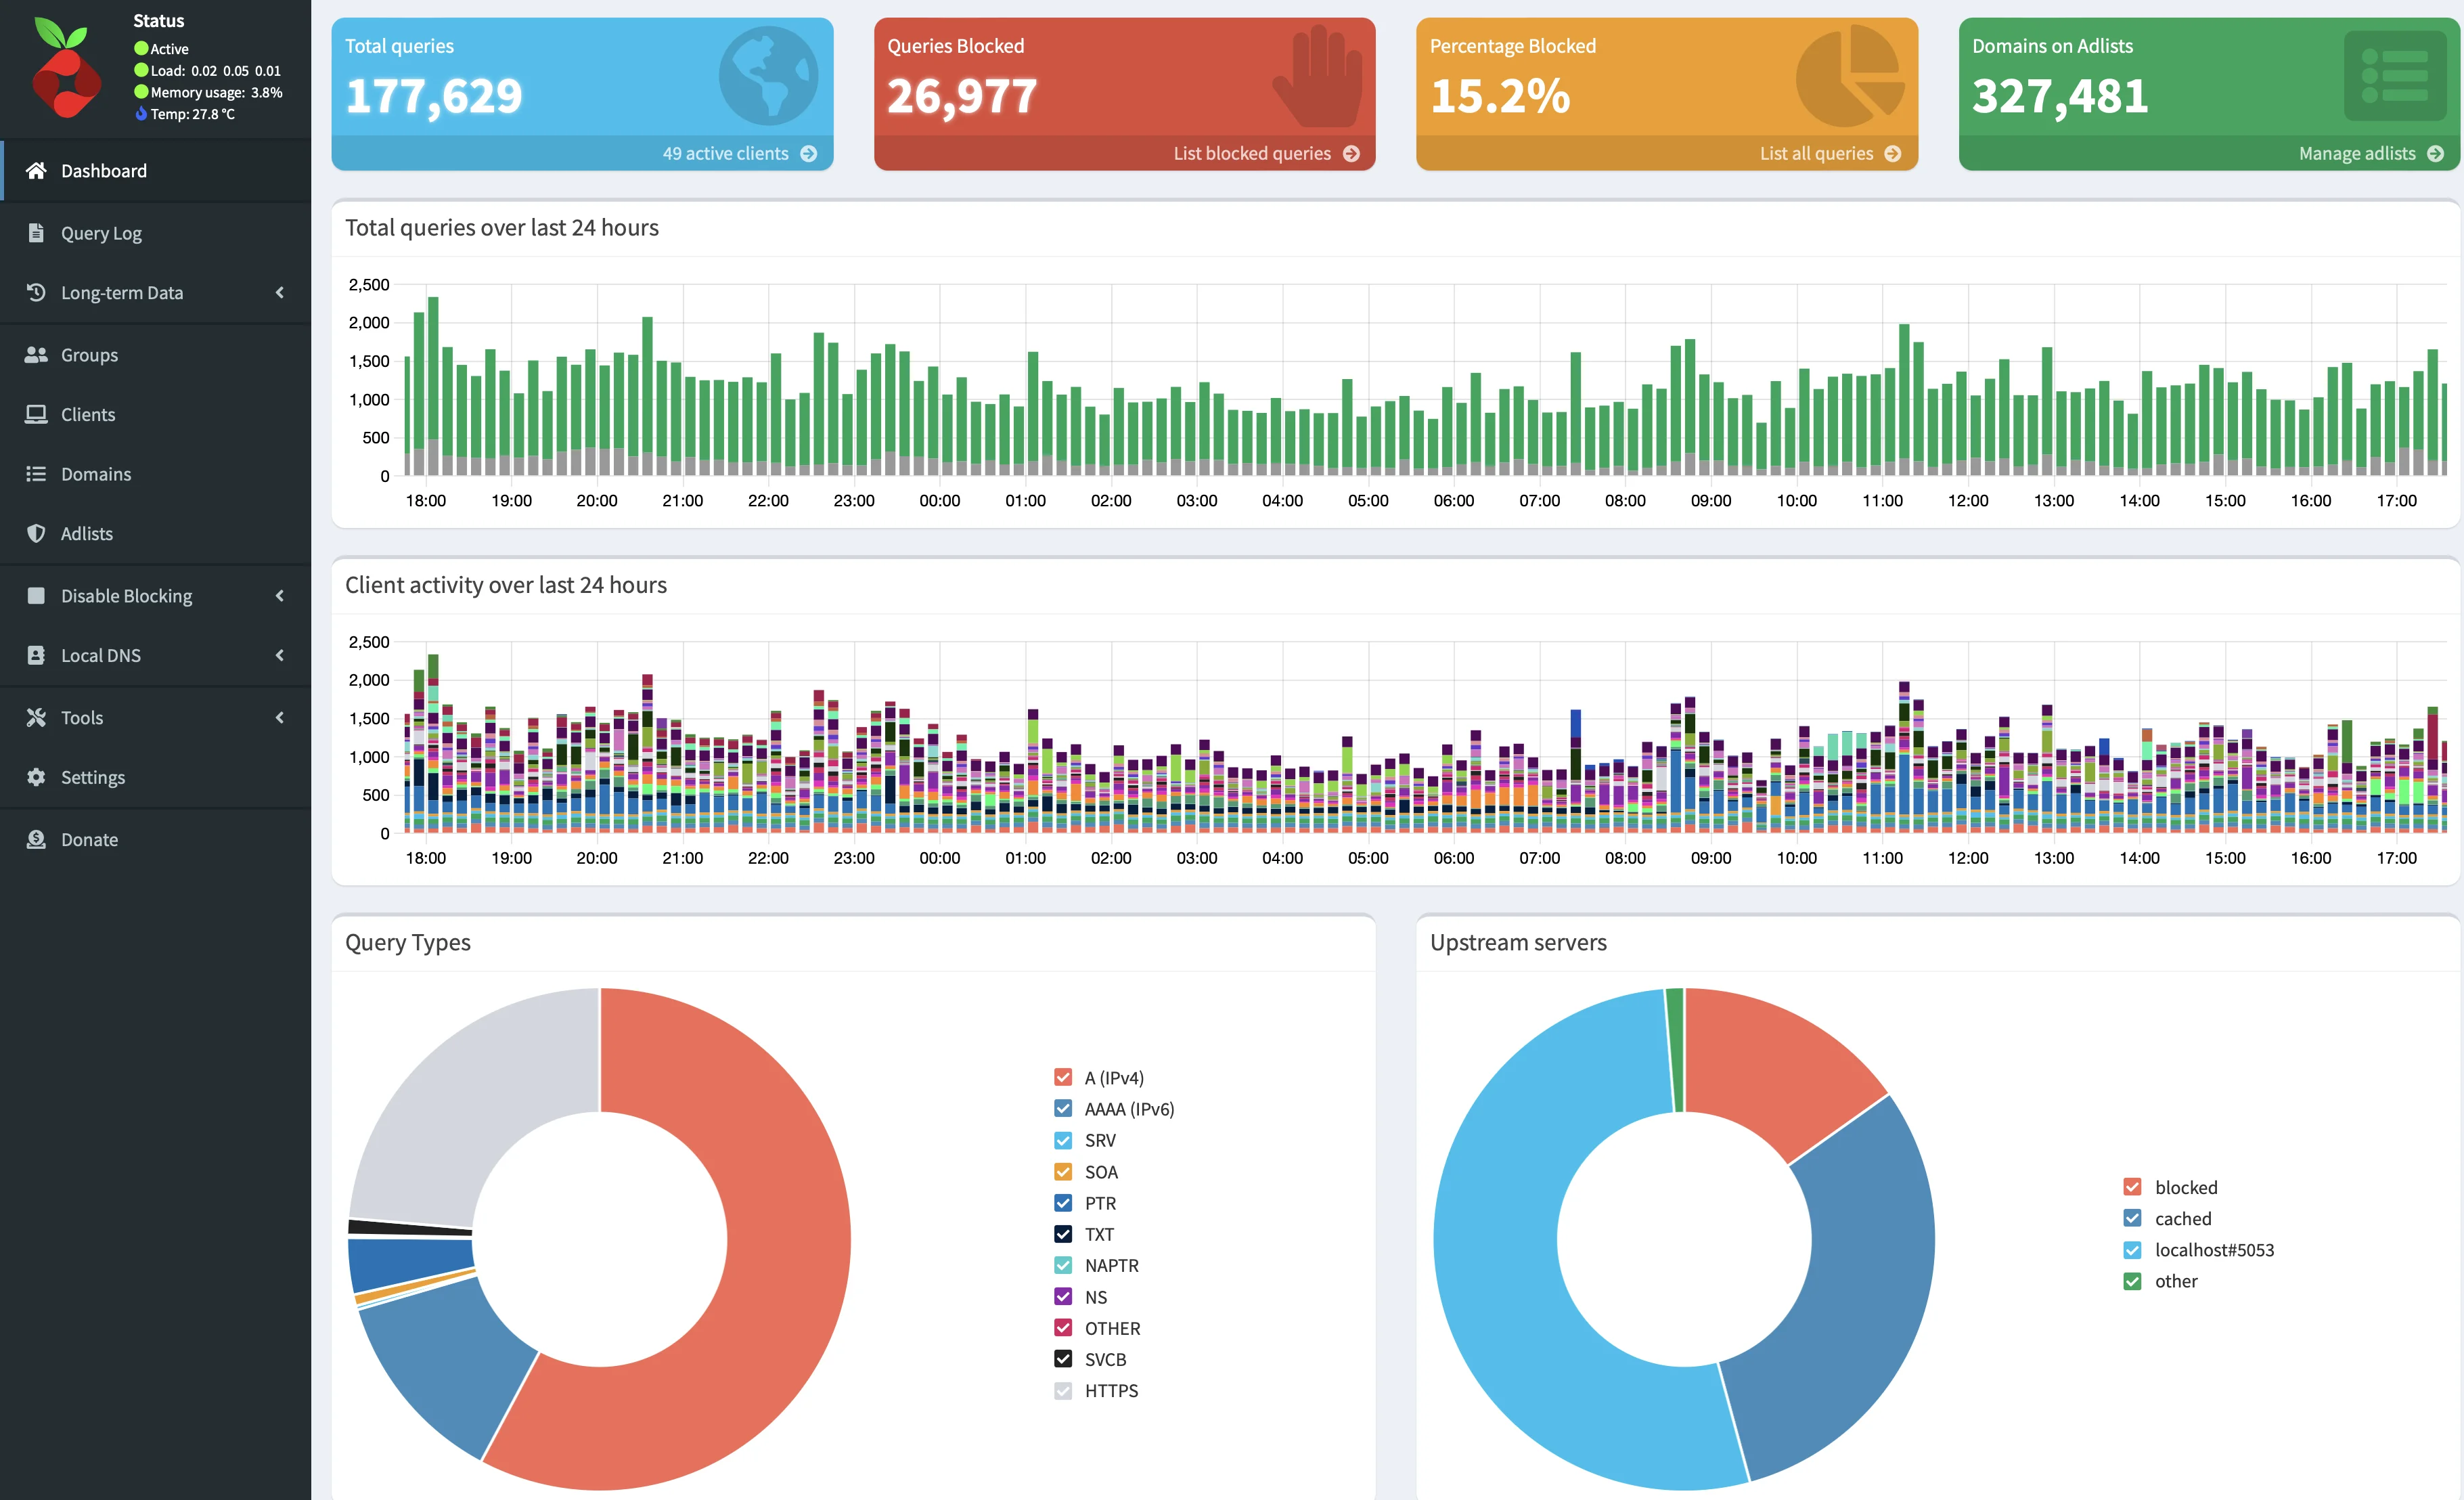Open the Clients menu entry
Viewport: 2464px width, 1500px height.
pos(155,414)
